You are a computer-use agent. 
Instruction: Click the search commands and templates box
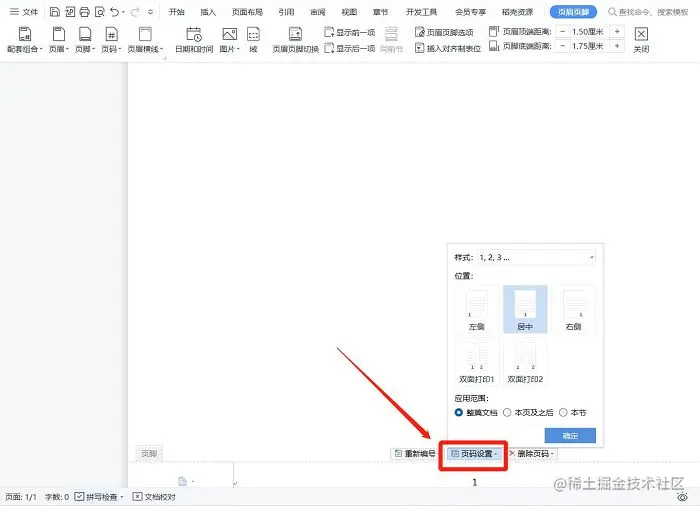point(648,12)
